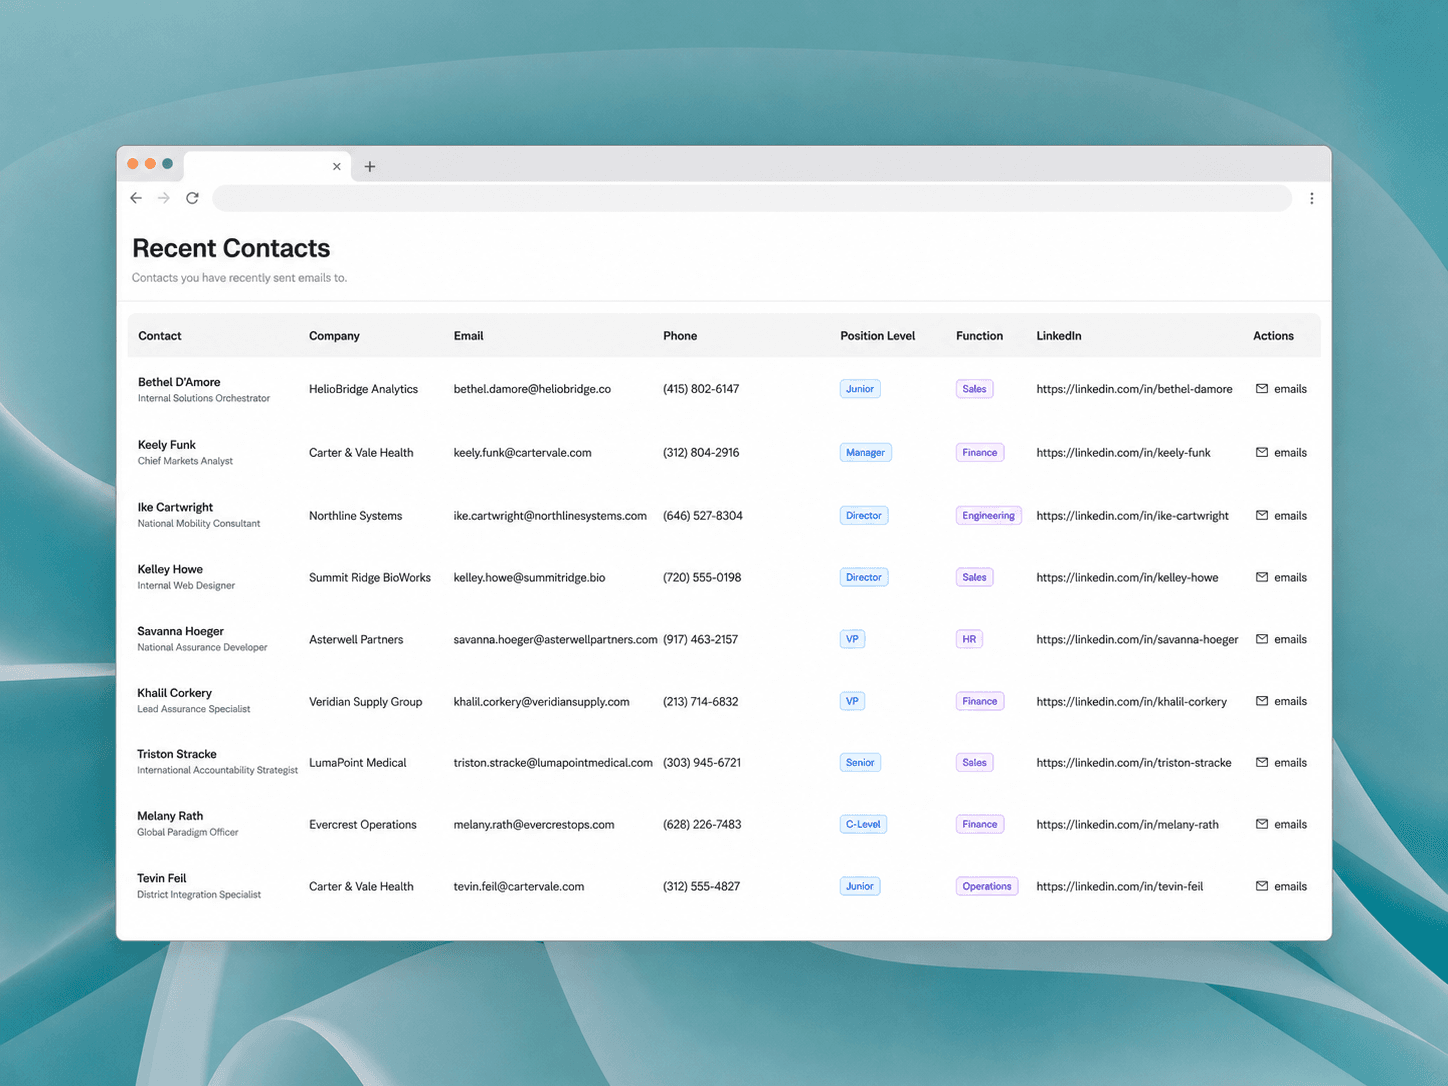
Task: Click the browser forward arrow
Action: click(164, 198)
